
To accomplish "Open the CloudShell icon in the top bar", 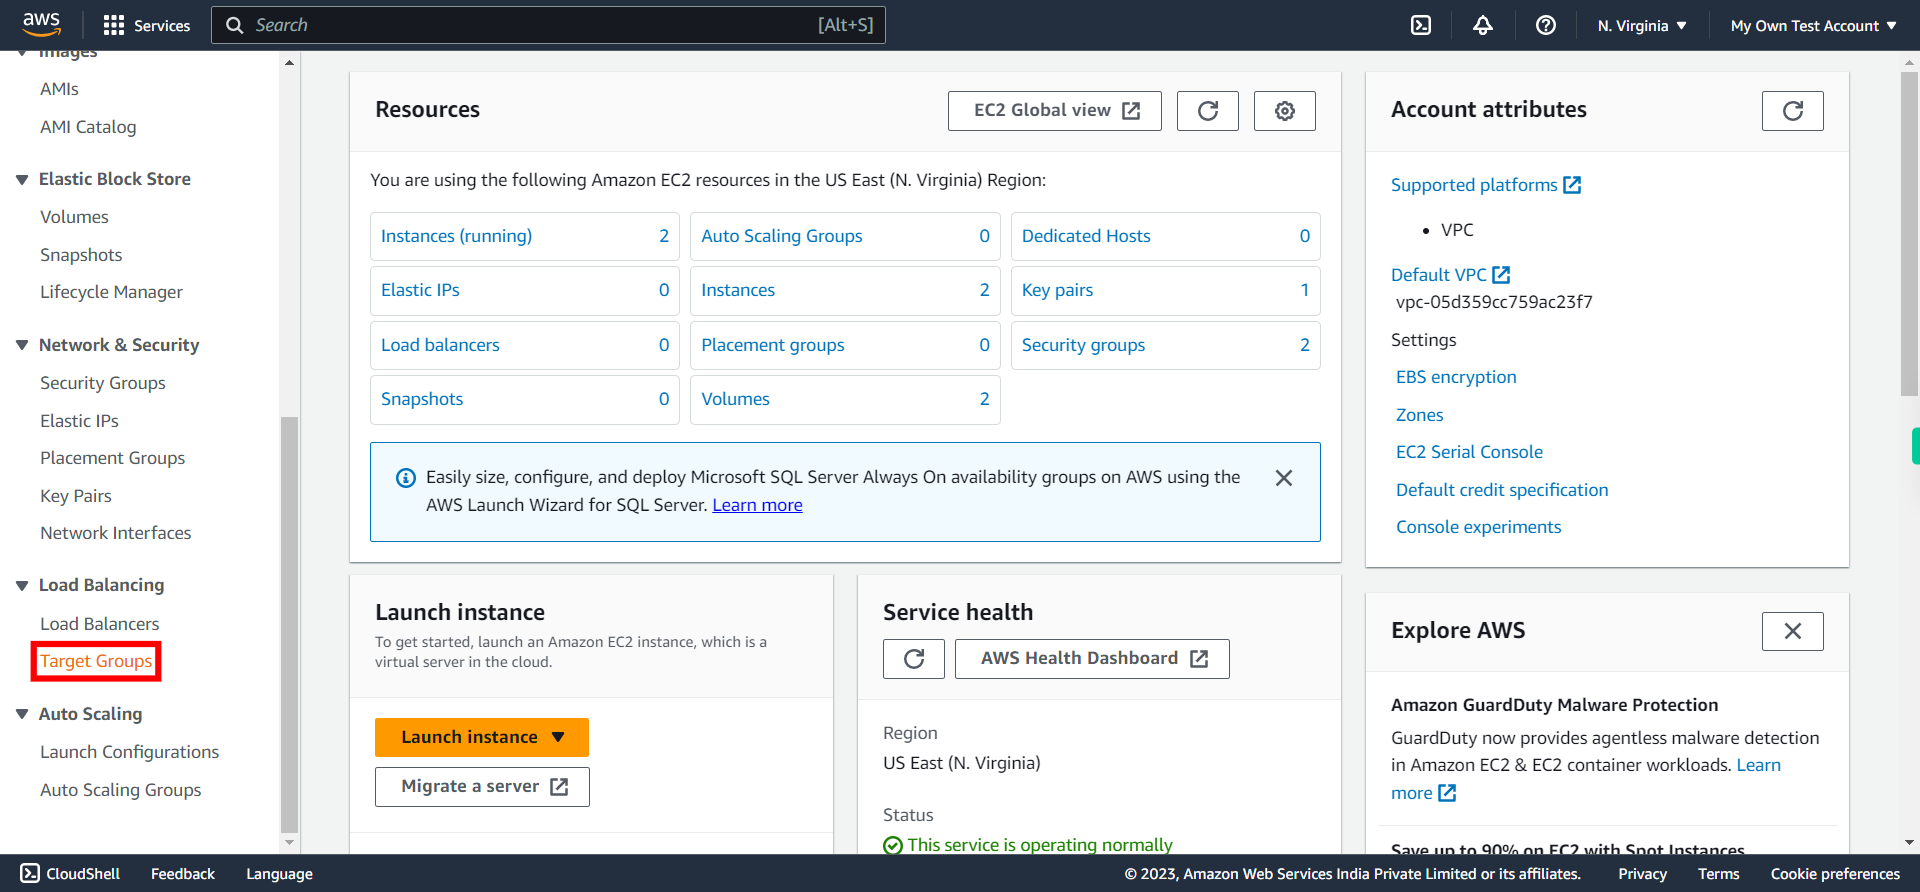I will [x=1421, y=25].
